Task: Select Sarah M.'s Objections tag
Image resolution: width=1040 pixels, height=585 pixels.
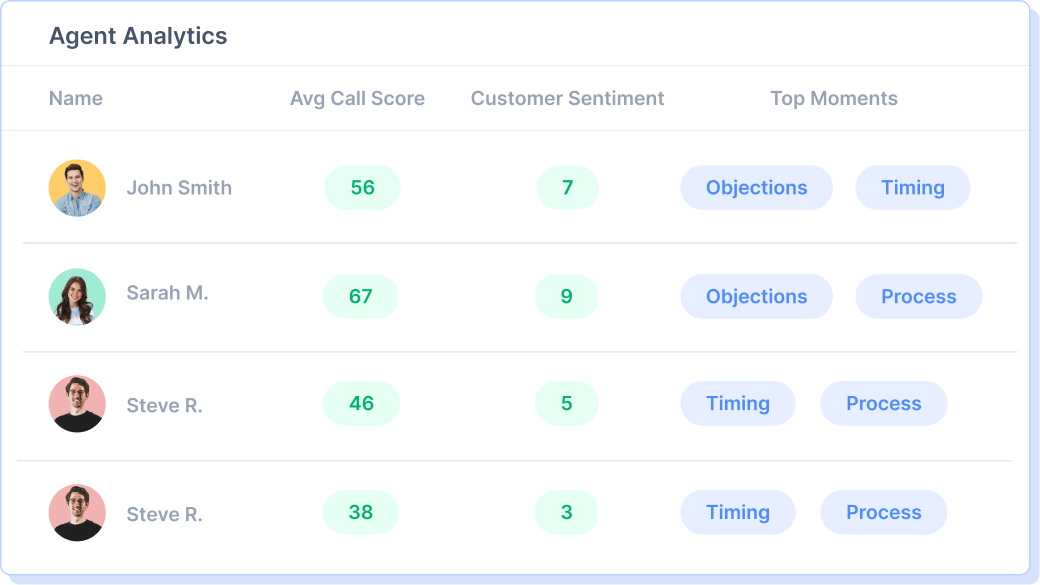Action: 757,296
